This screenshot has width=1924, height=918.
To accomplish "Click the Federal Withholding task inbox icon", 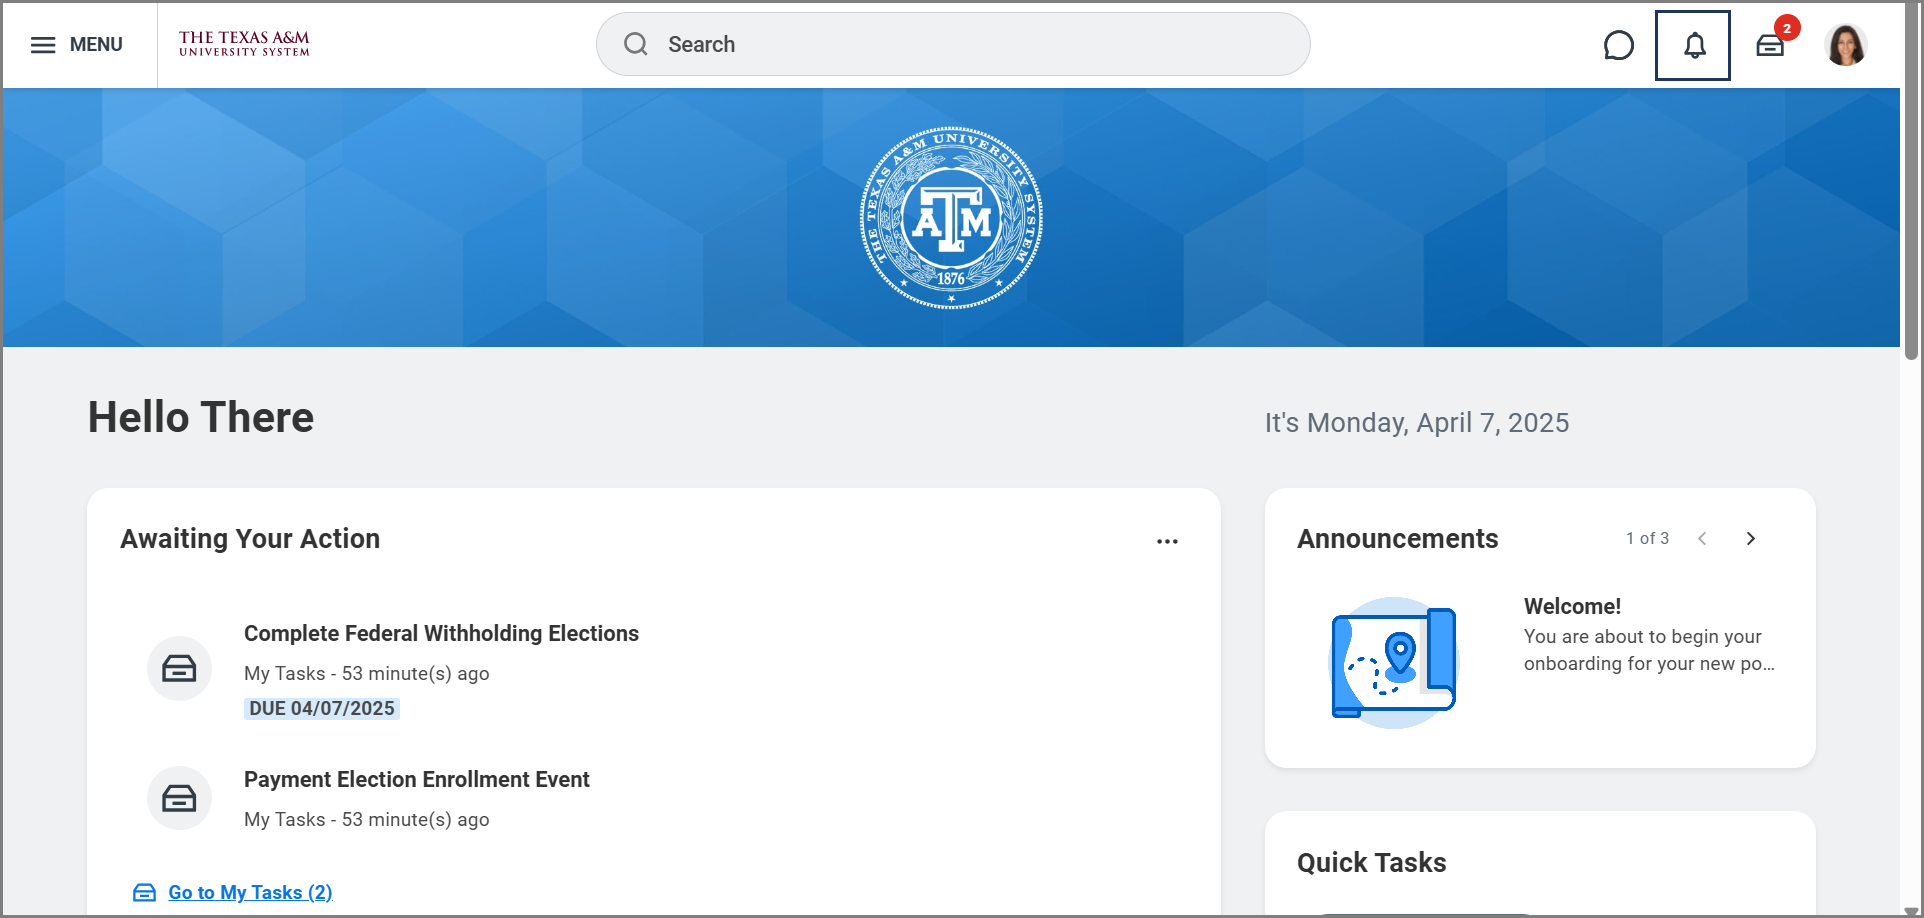I will [179, 668].
